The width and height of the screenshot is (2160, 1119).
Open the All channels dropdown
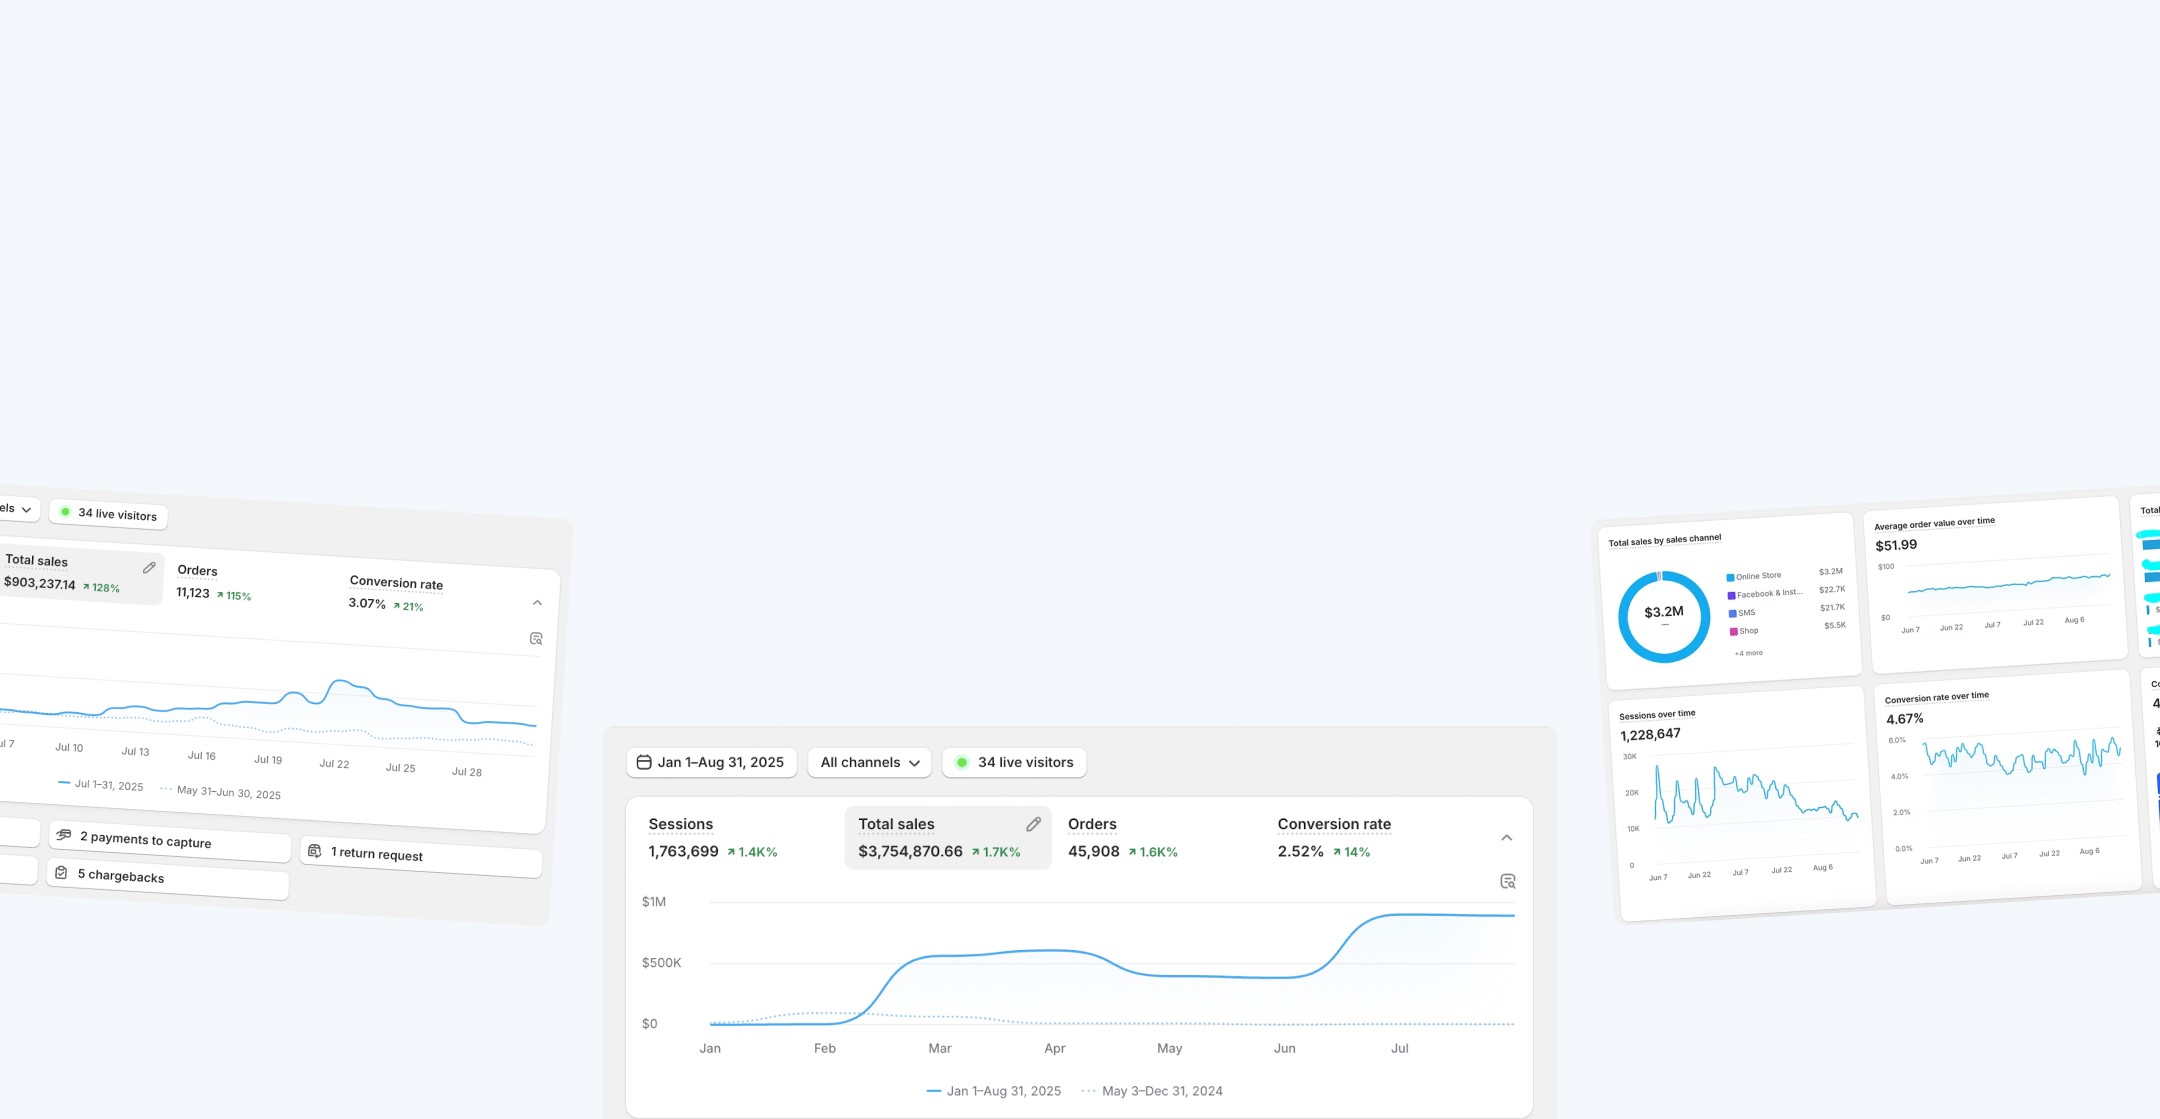point(869,762)
